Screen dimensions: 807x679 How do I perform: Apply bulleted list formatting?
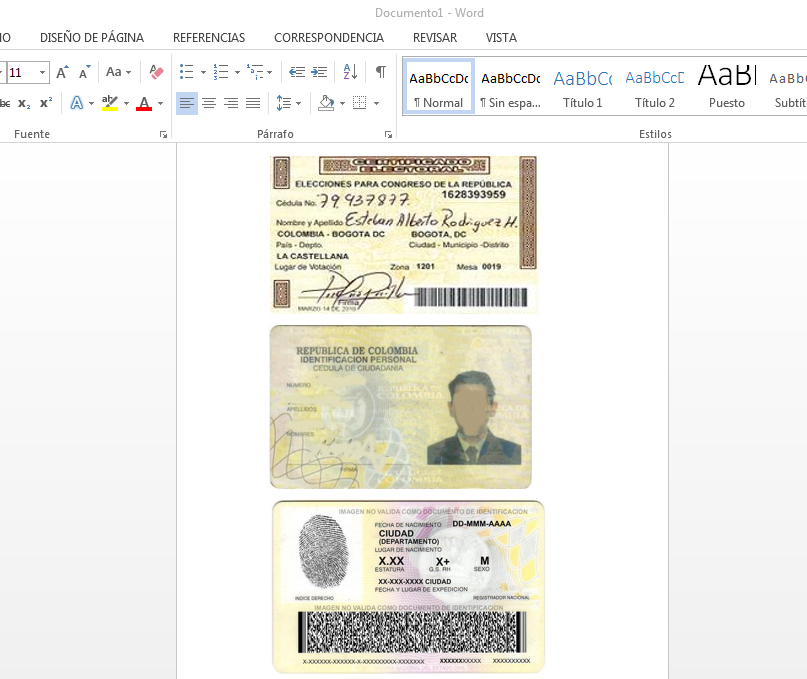point(186,72)
